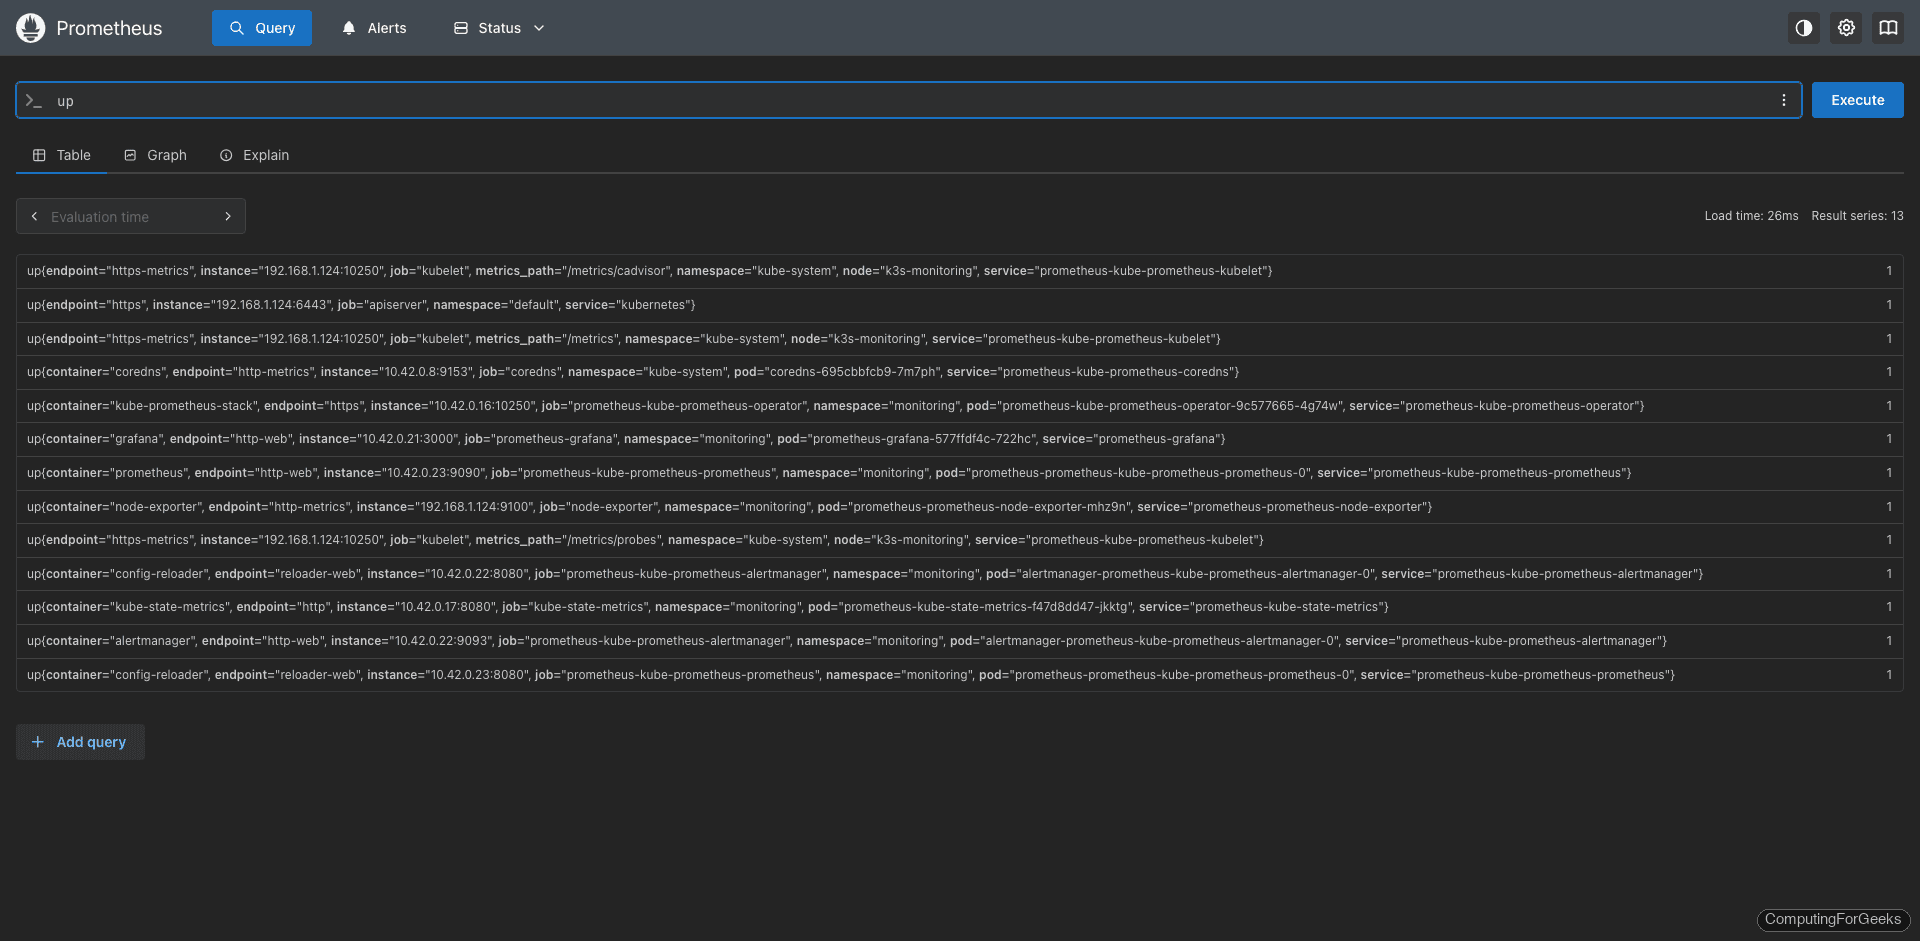This screenshot has width=1920, height=941.
Task: Click the info icon next to Explain
Action: coord(225,155)
